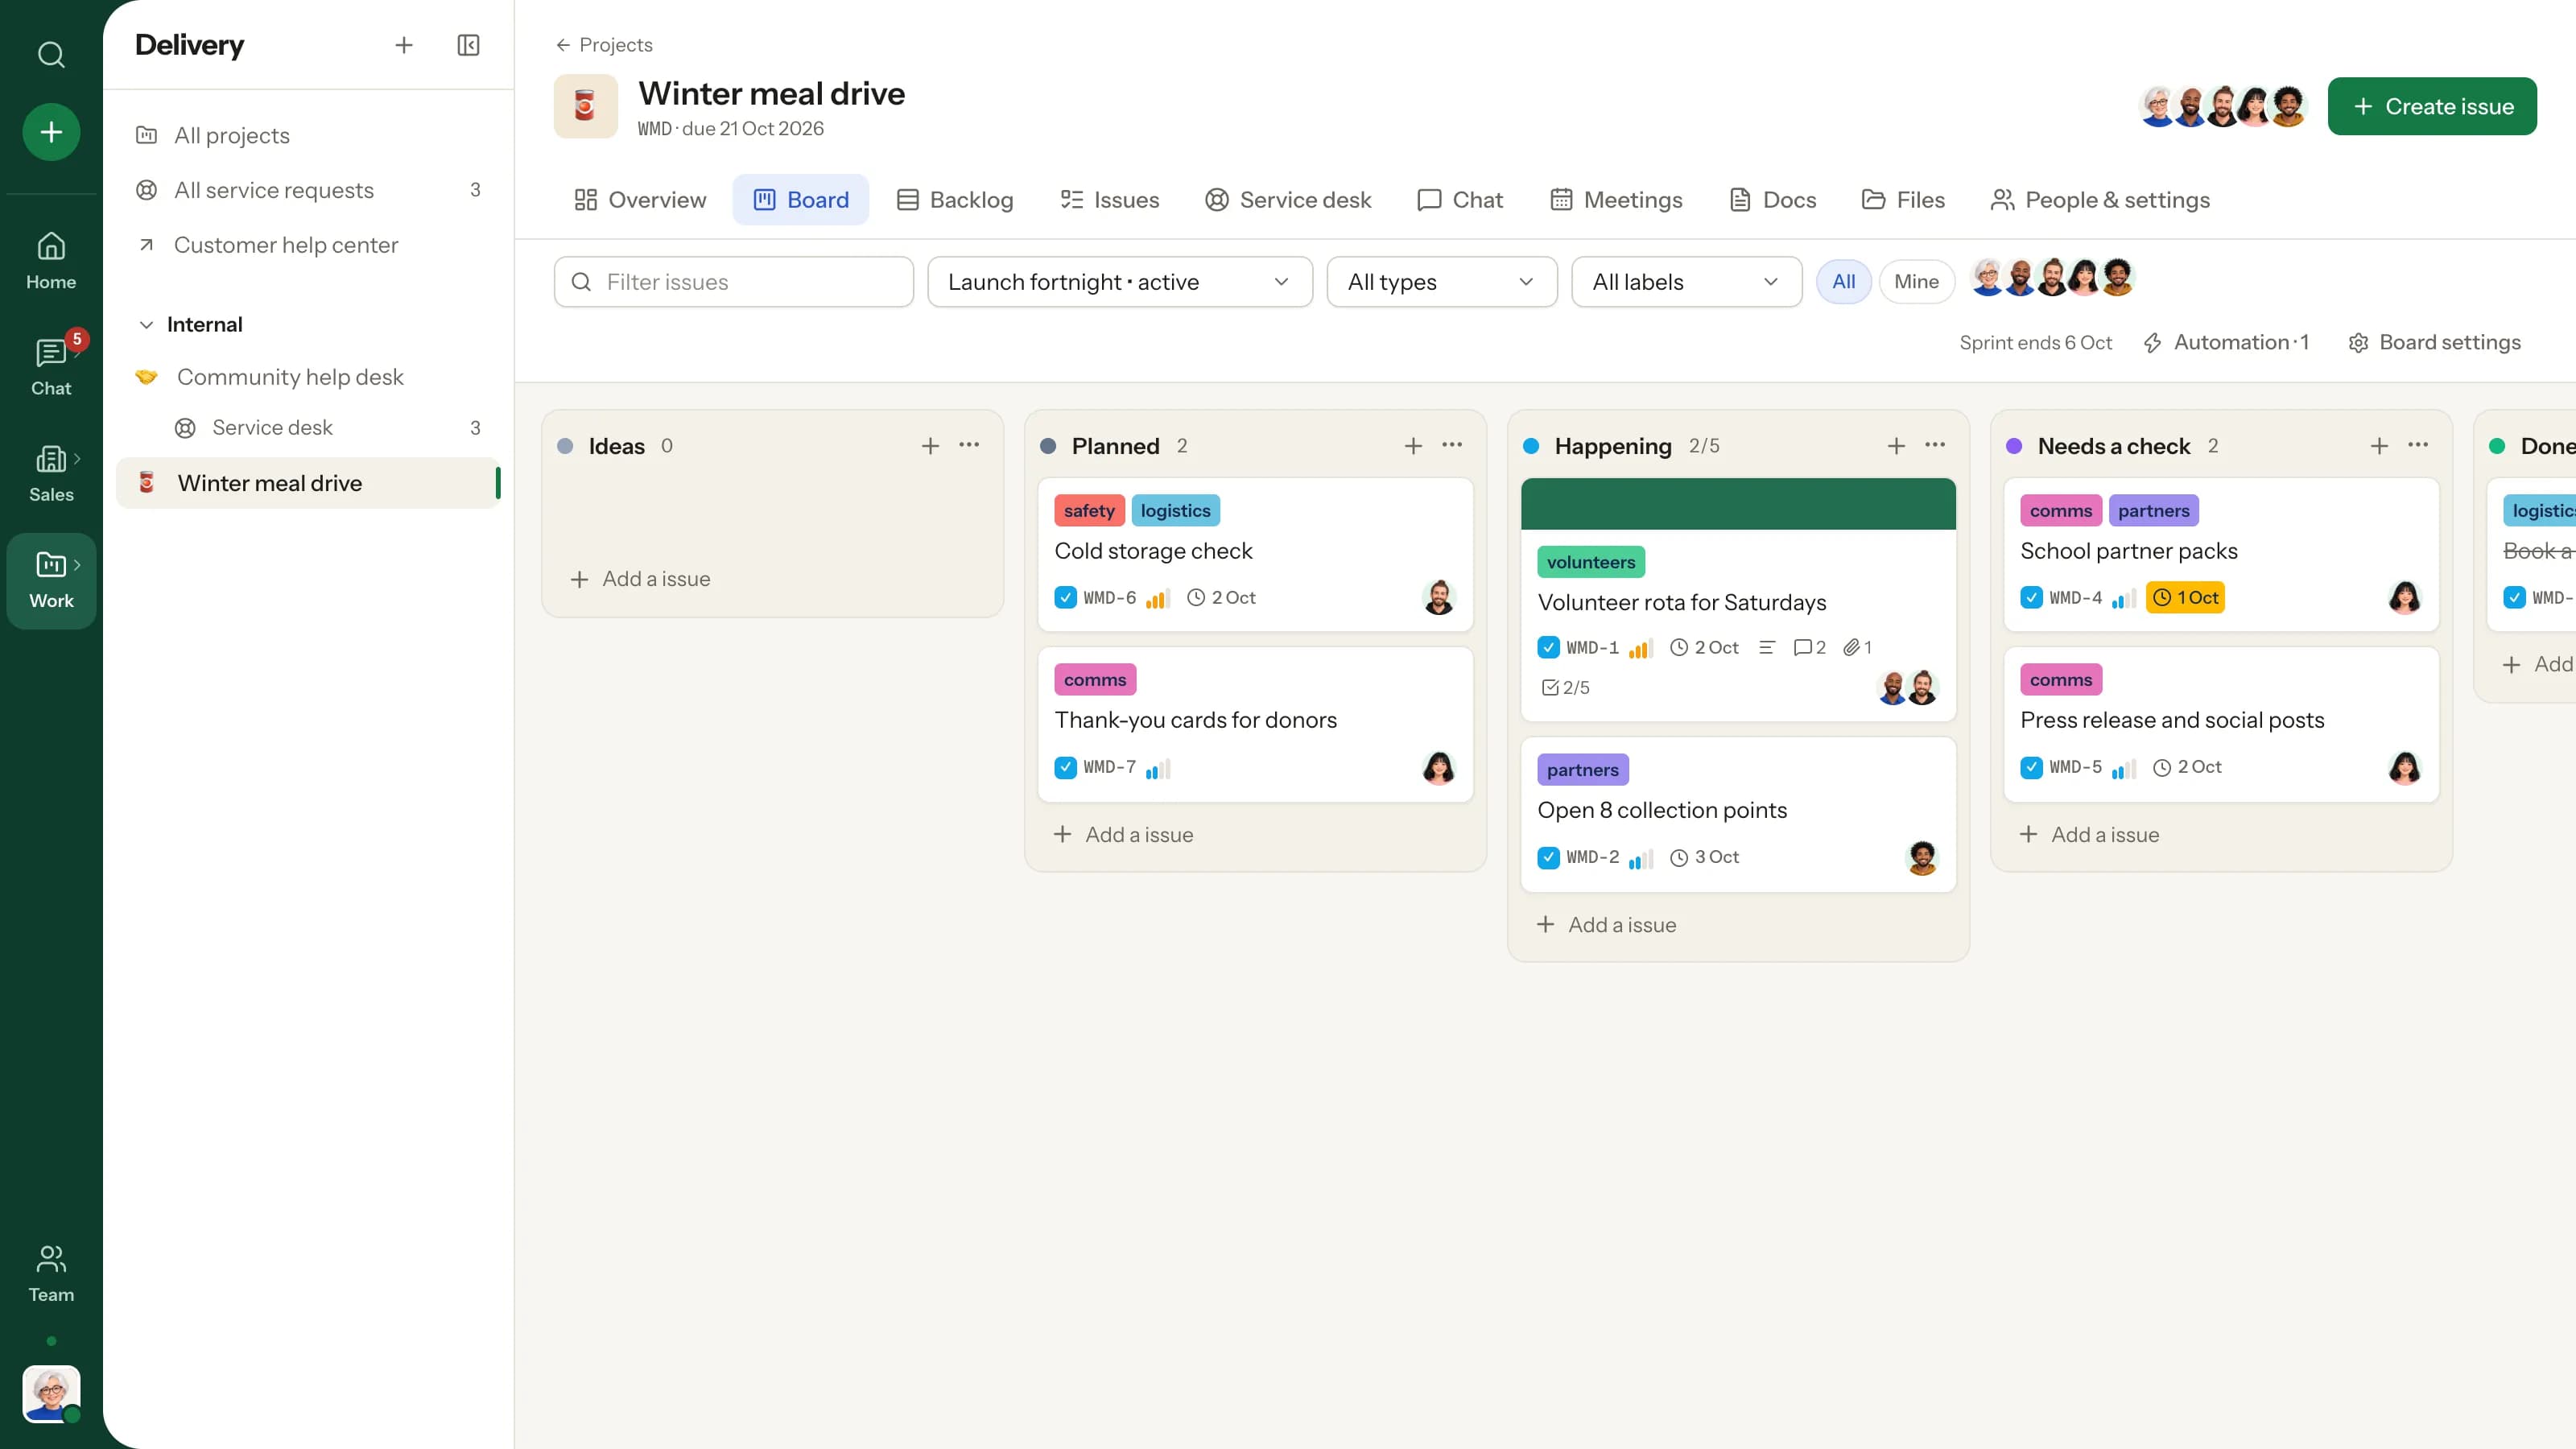Open the All labels dropdown
The width and height of the screenshot is (2576, 1449).
click(x=1686, y=282)
